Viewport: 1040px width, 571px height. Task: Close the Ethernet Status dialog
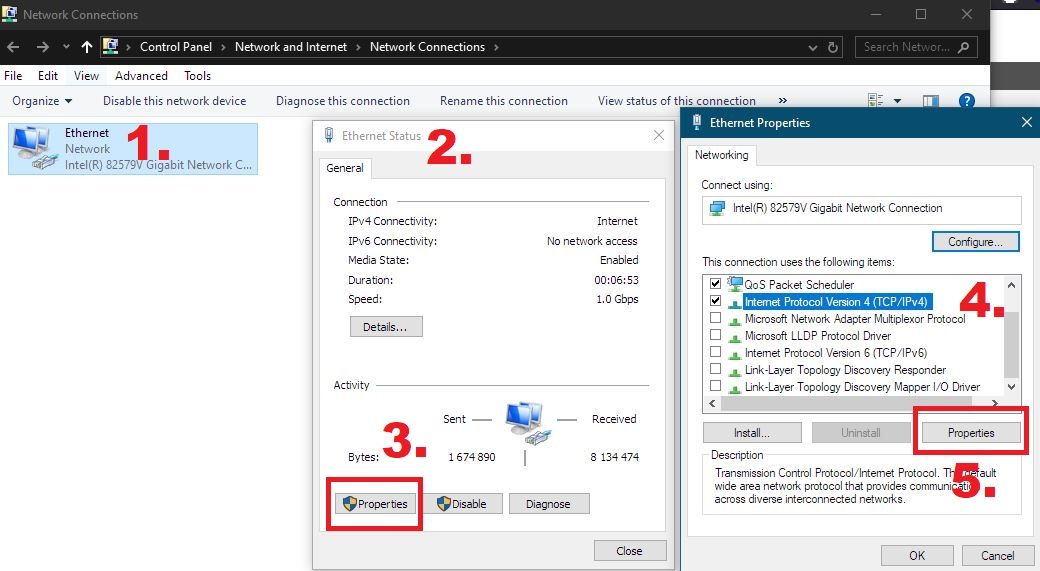click(x=659, y=135)
